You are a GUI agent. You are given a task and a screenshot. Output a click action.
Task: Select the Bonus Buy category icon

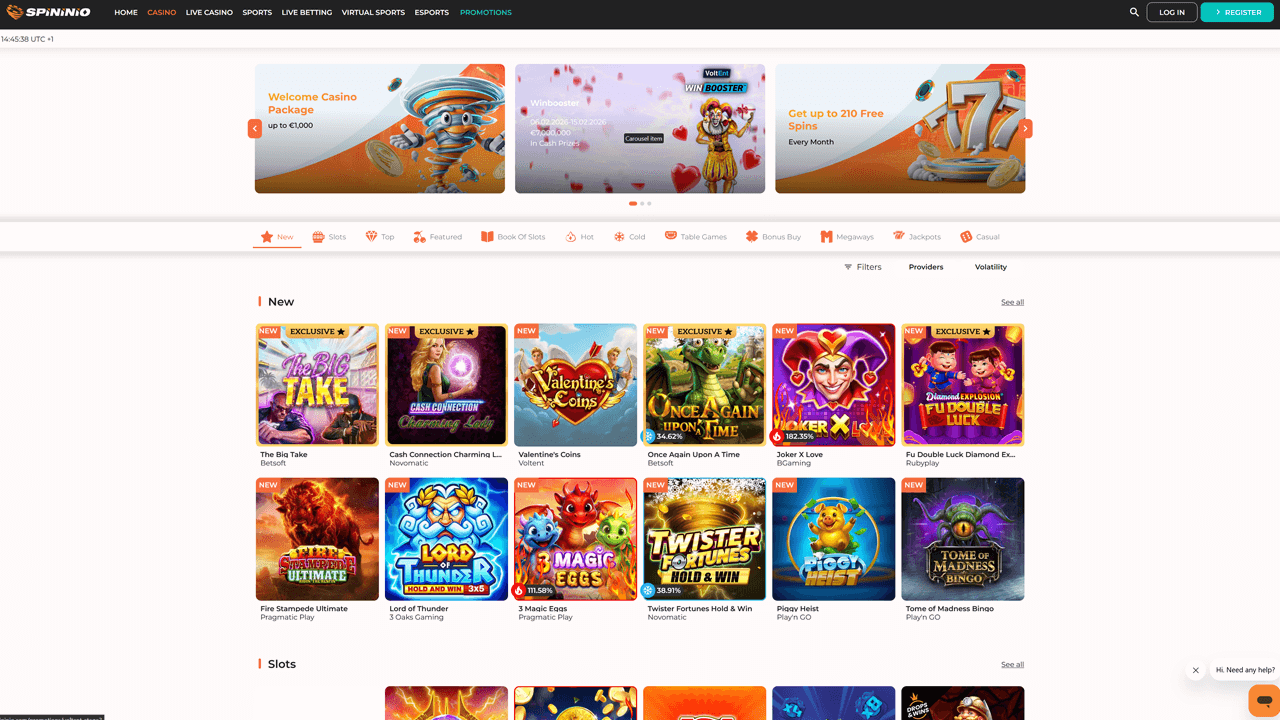point(752,237)
